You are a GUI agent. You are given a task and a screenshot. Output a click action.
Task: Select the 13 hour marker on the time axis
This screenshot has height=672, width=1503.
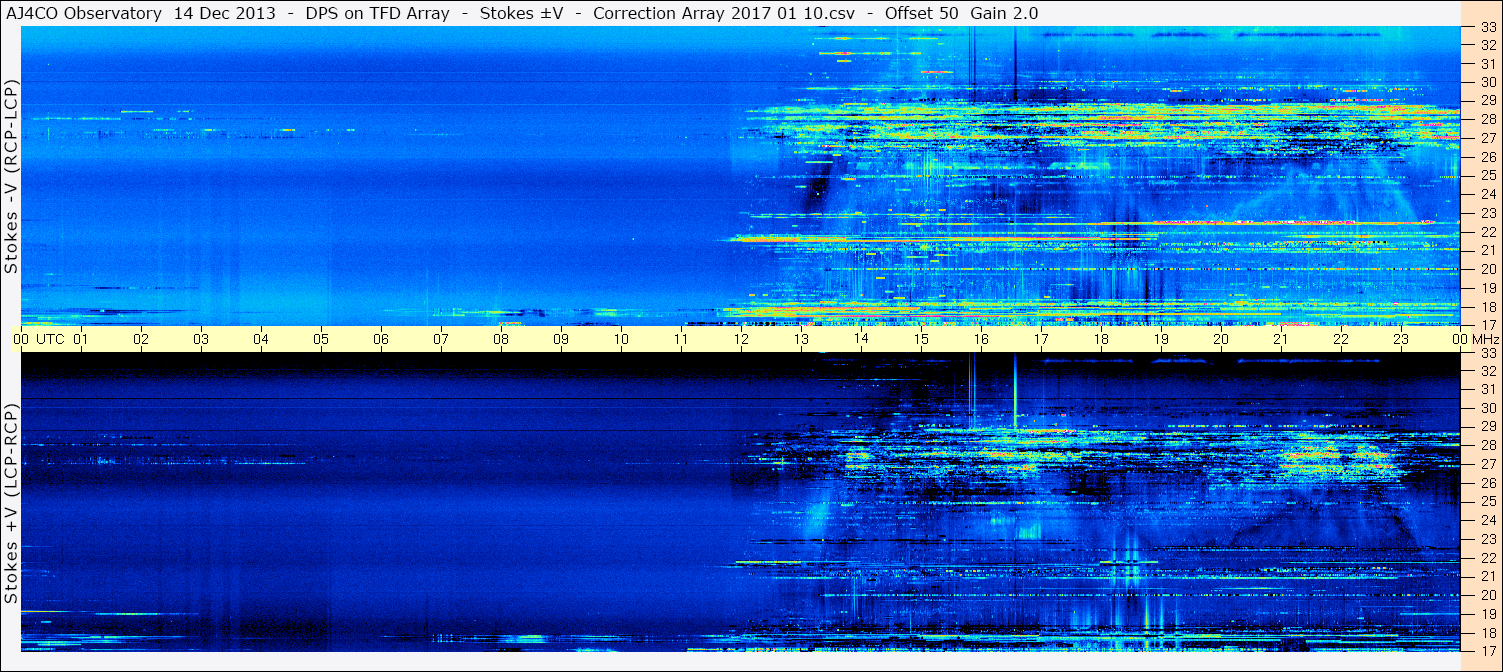[x=801, y=339]
